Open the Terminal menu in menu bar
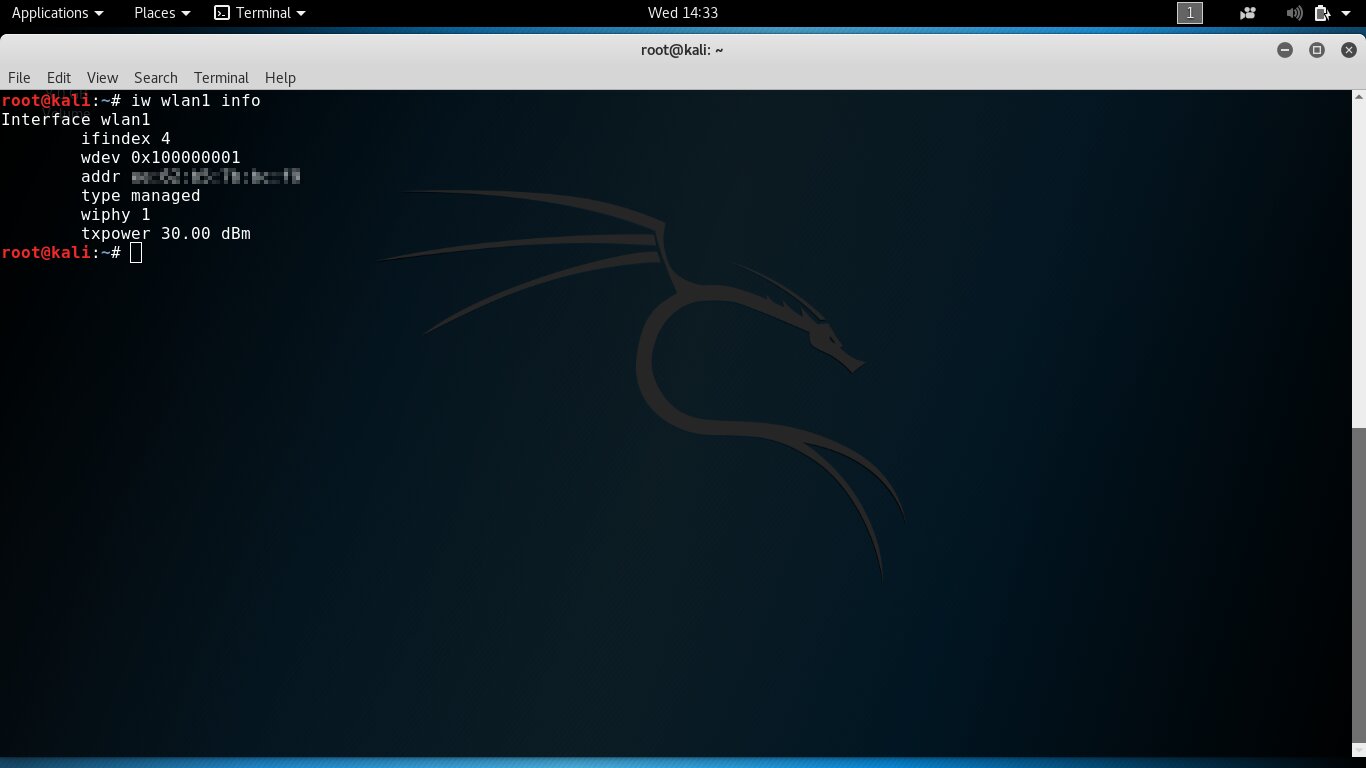Viewport: 1366px width, 768px height. [221, 78]
